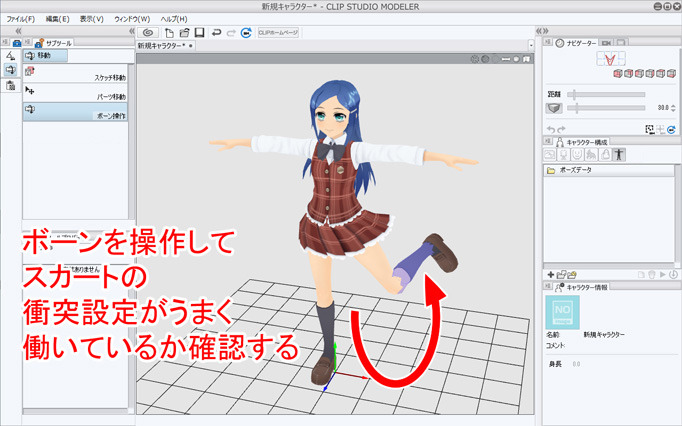Click the open folder icon beside the plus
This screenshot has height=426, width=682.
(561, 275)
